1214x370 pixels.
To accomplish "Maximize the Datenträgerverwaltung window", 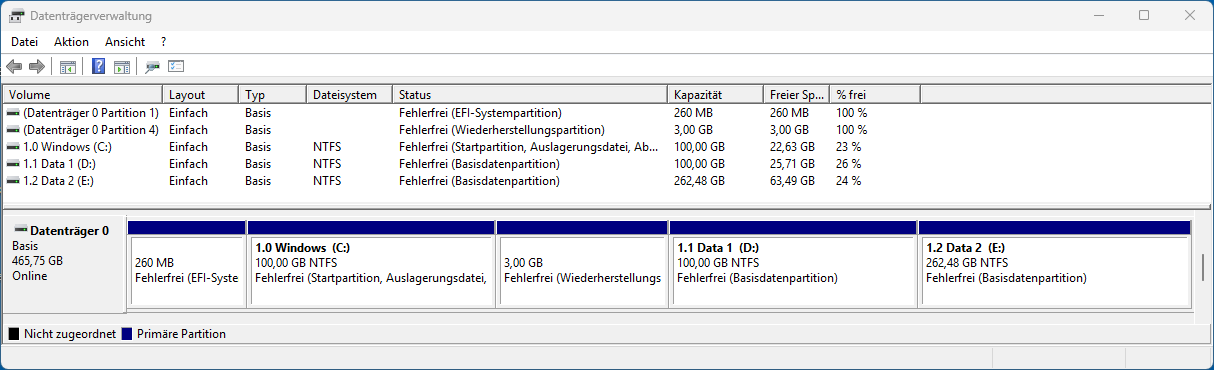I will tap(1143, 15).
